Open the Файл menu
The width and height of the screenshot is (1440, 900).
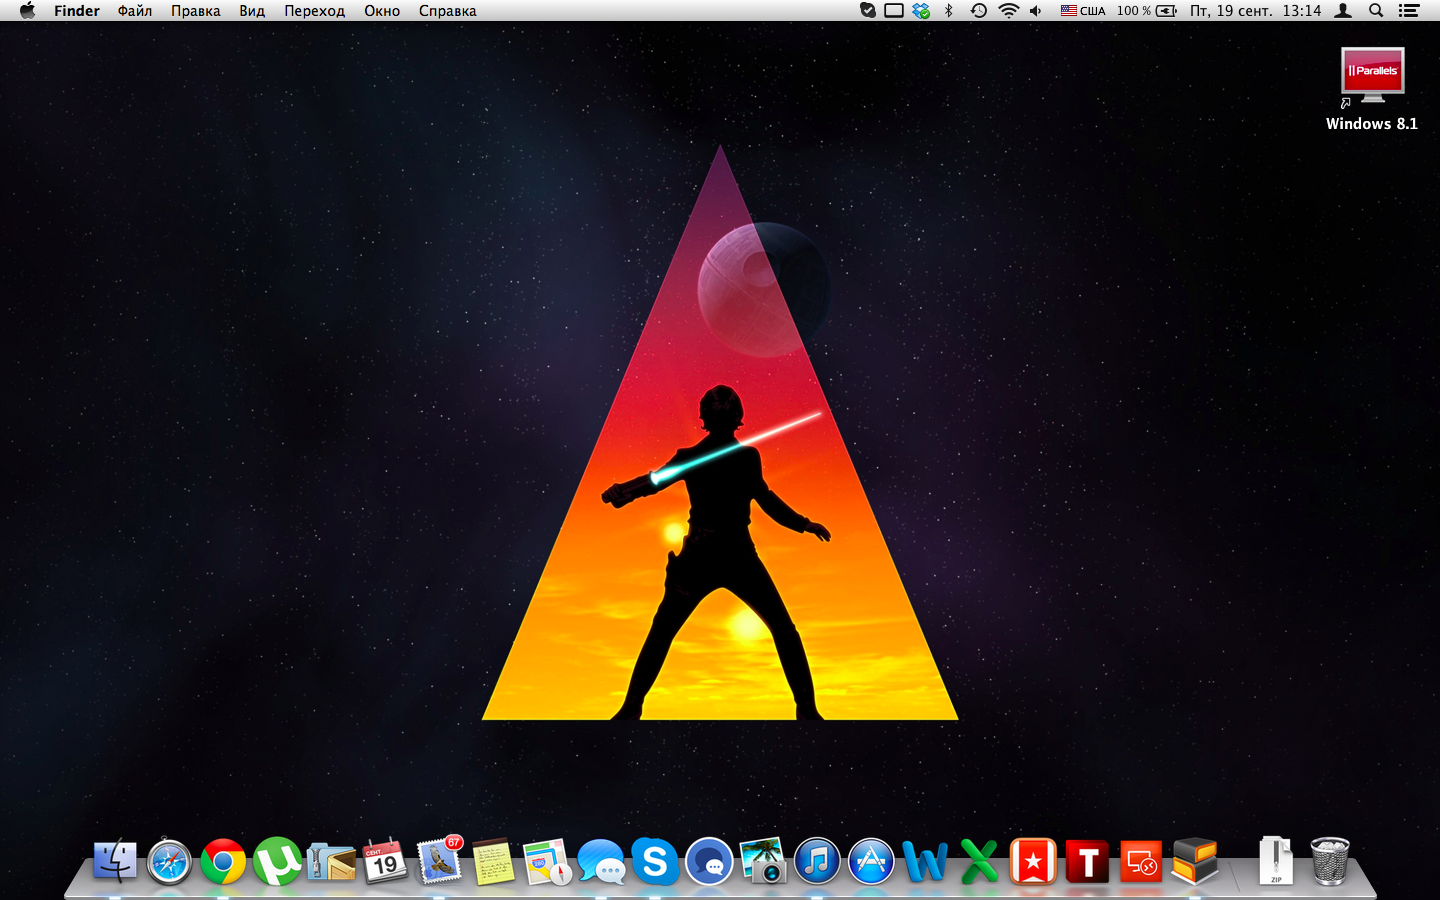pyautogui.click(x=134, y=11)
